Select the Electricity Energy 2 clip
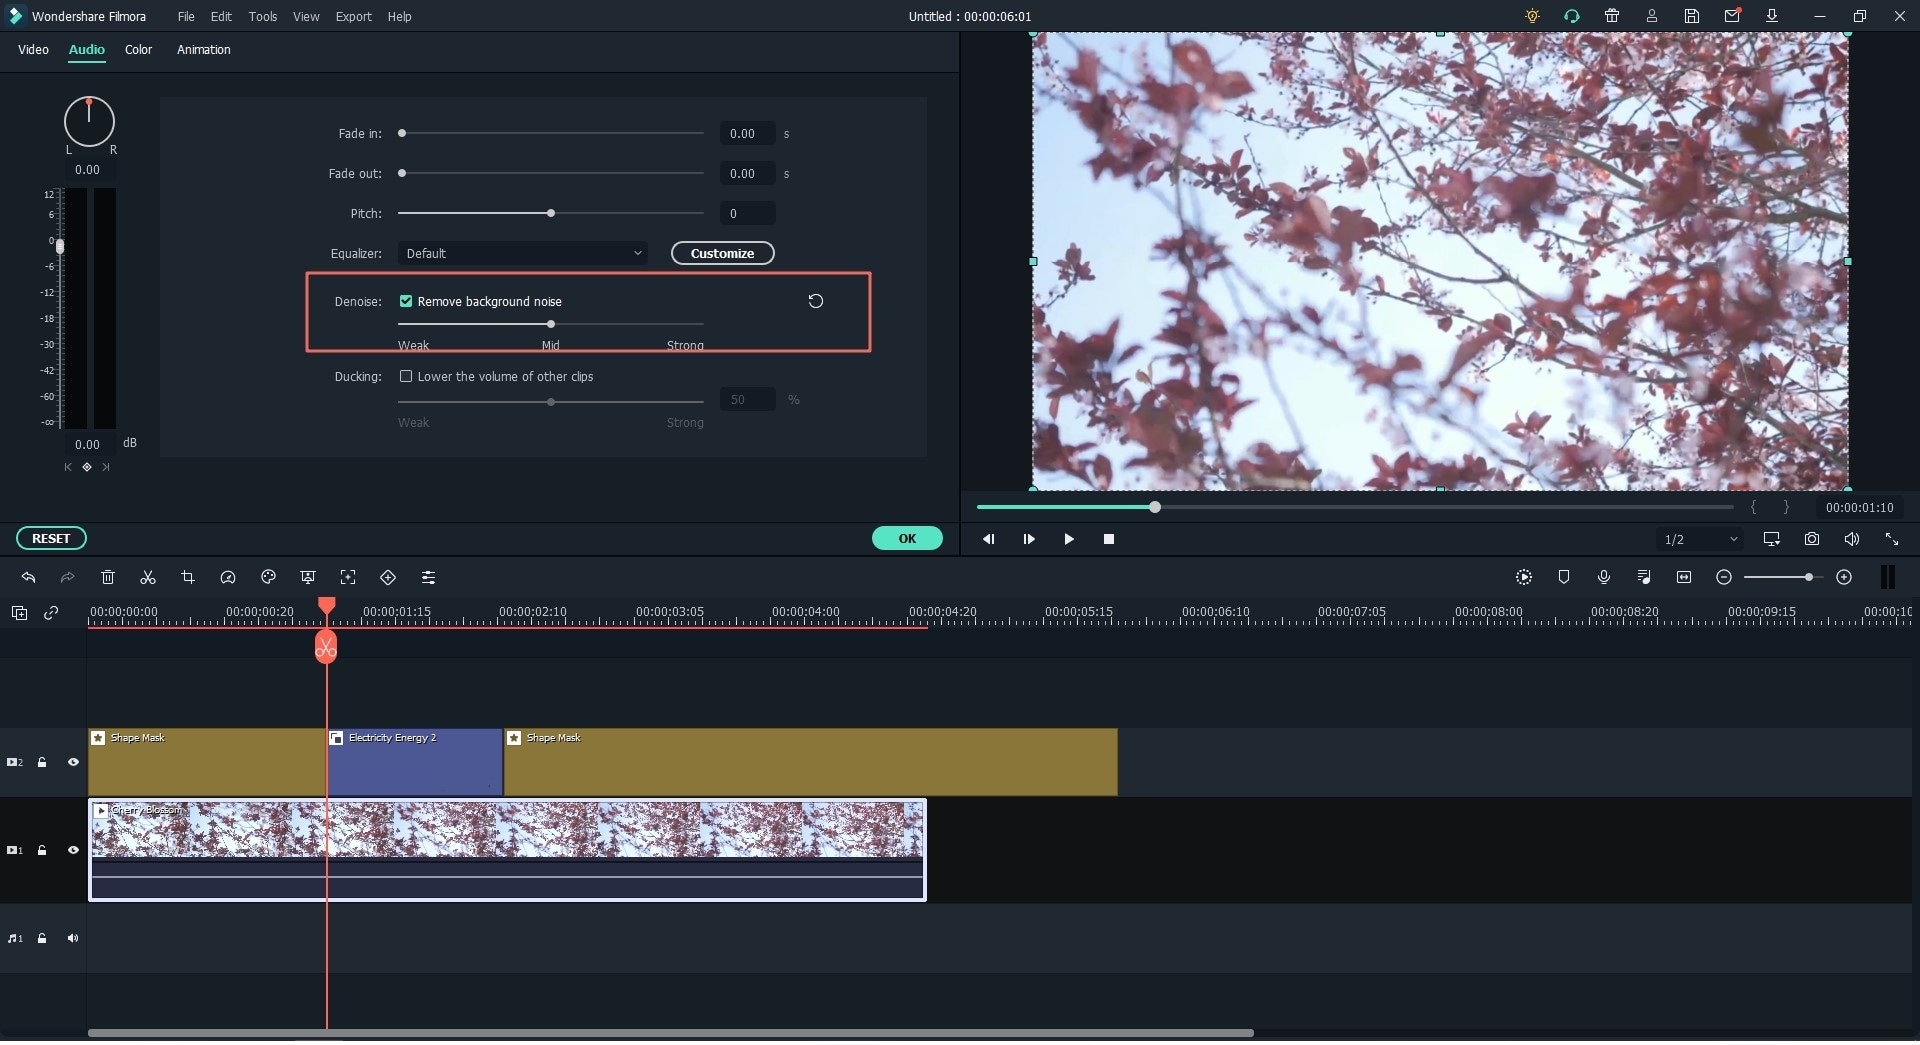 (415, 764)
